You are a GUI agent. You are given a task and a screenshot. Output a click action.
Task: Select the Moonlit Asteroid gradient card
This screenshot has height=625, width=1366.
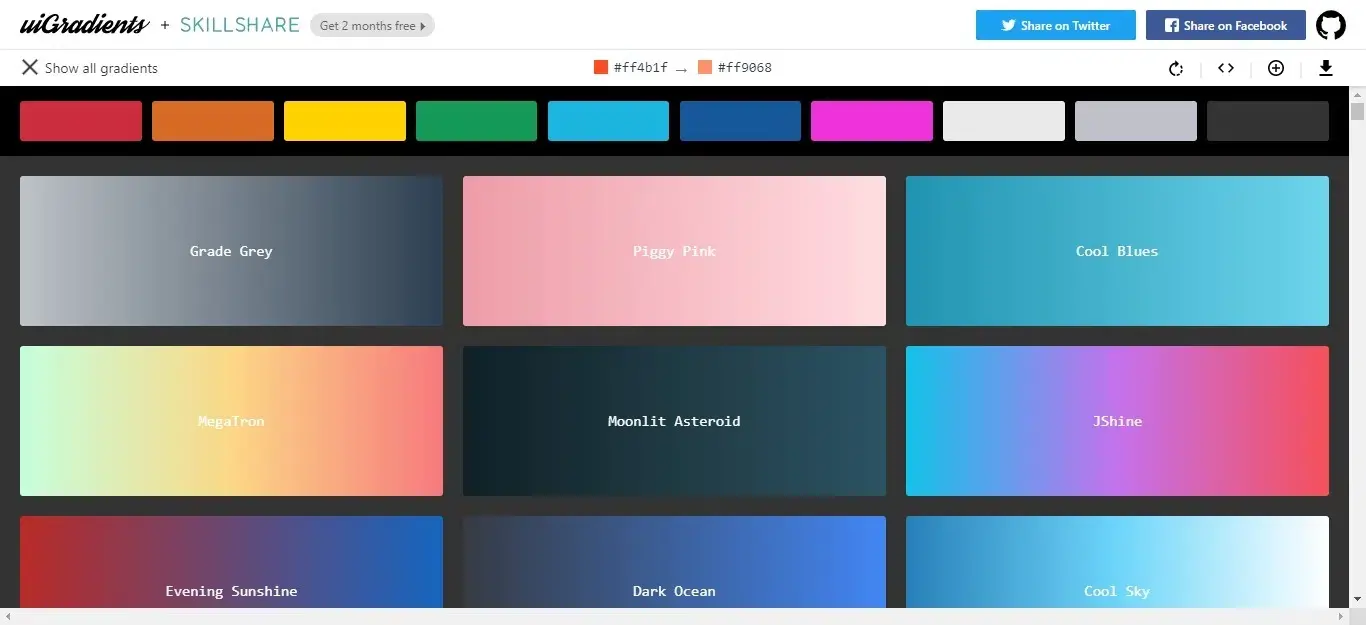click(674, 421)
